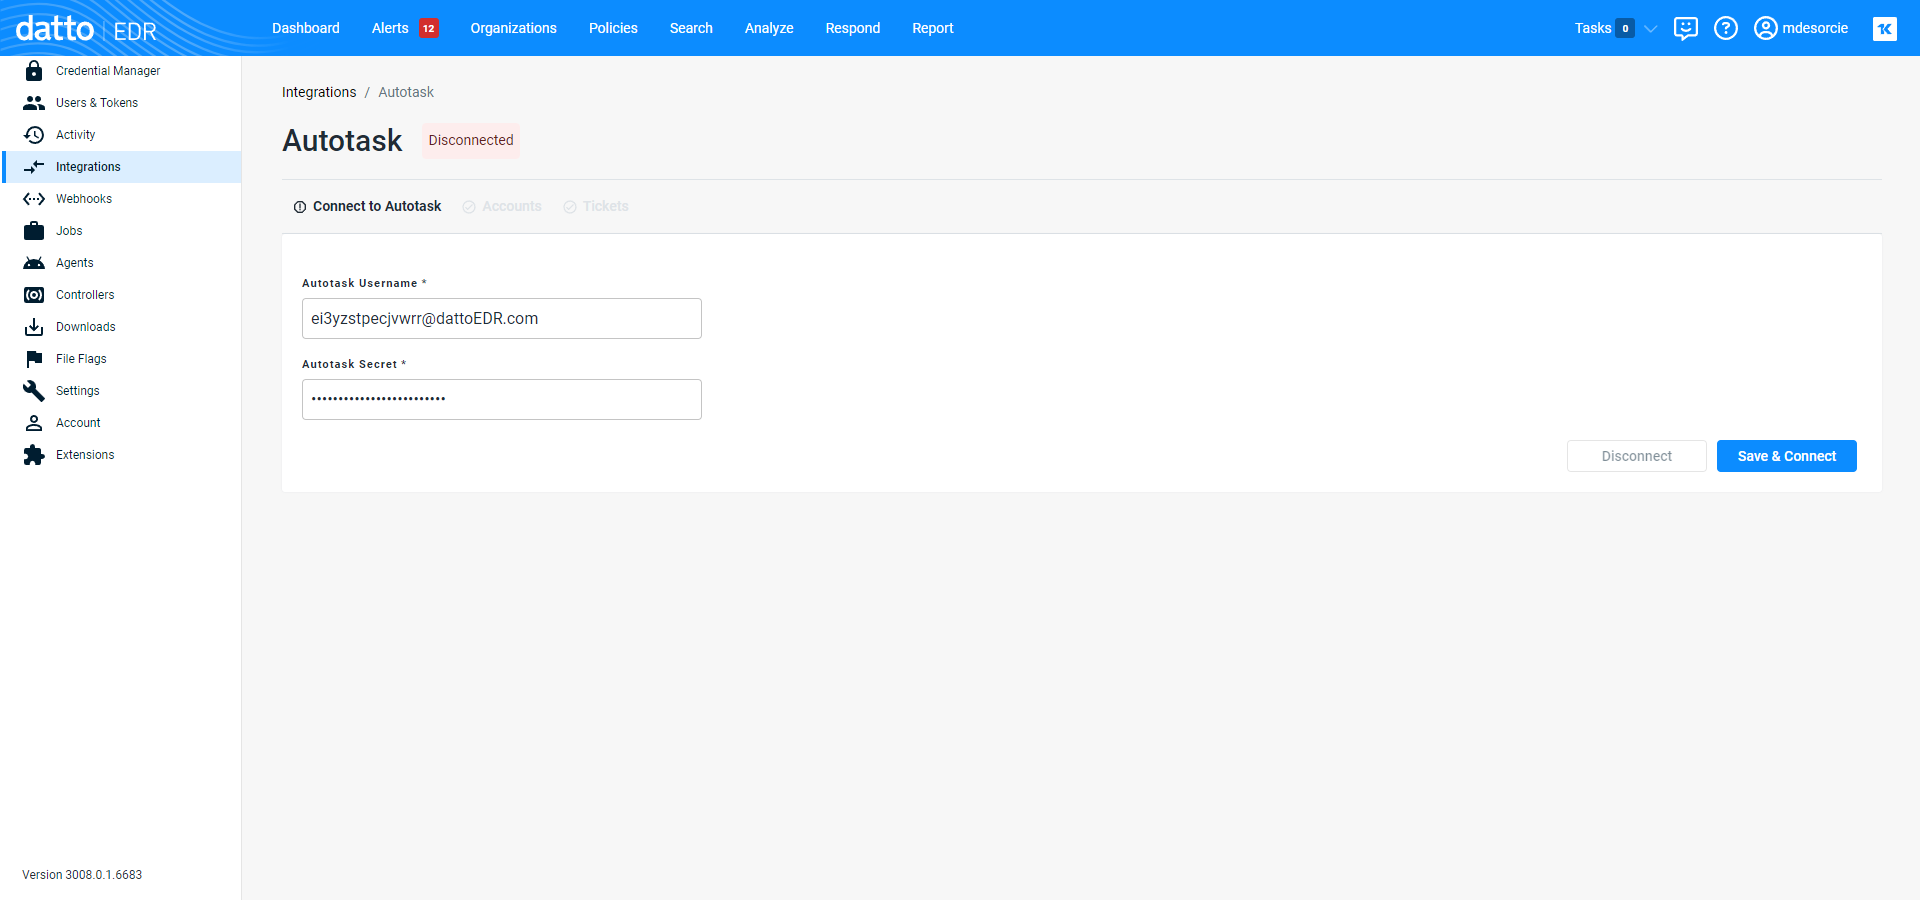Click the Integrations arrows icon
The image size is (1920, 900).
click(x=34, y=167)
